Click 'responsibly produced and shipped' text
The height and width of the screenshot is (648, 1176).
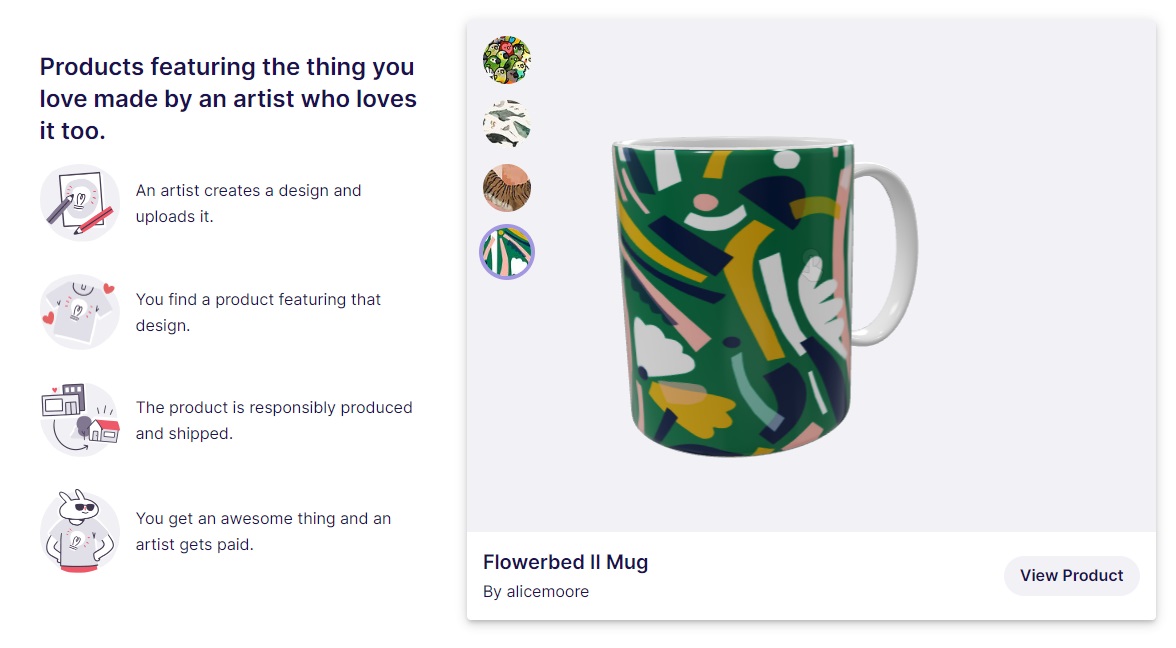[x=274, y=420]
